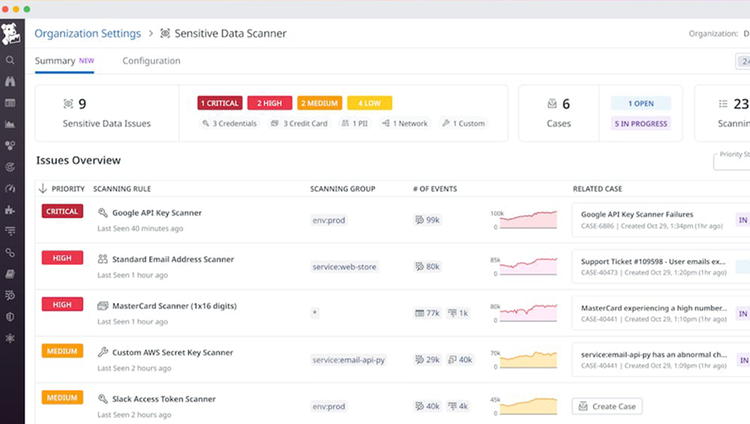Open the Slack Access Token Scanner rule
Screen dimensions: 750x424
(164, 399)
